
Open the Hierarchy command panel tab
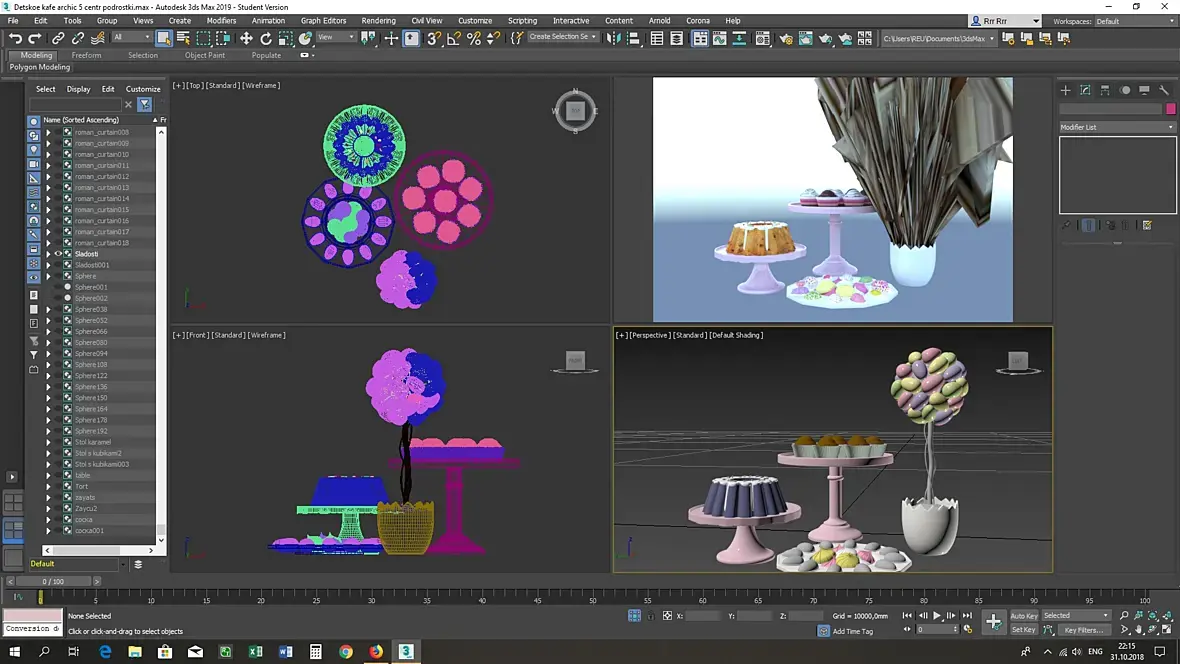pyautogui.click(x=1105, y=90)
